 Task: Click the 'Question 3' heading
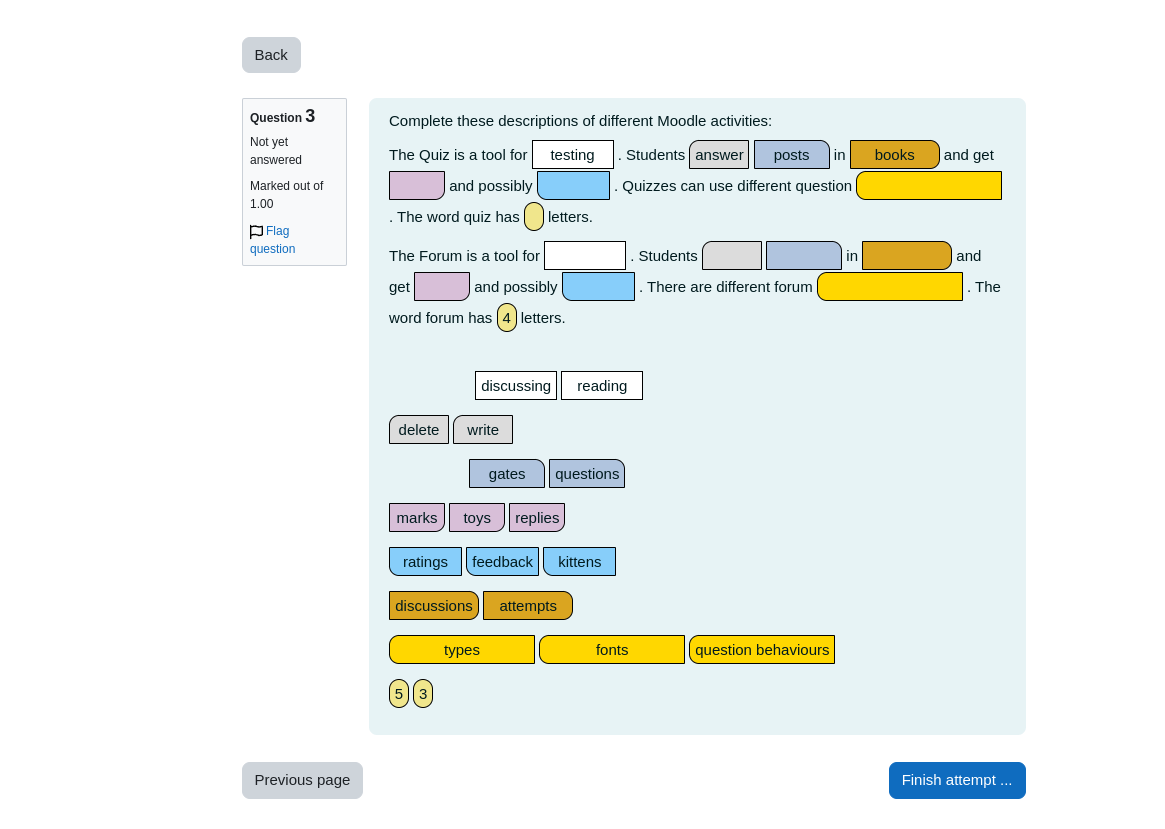coord(282,117)
